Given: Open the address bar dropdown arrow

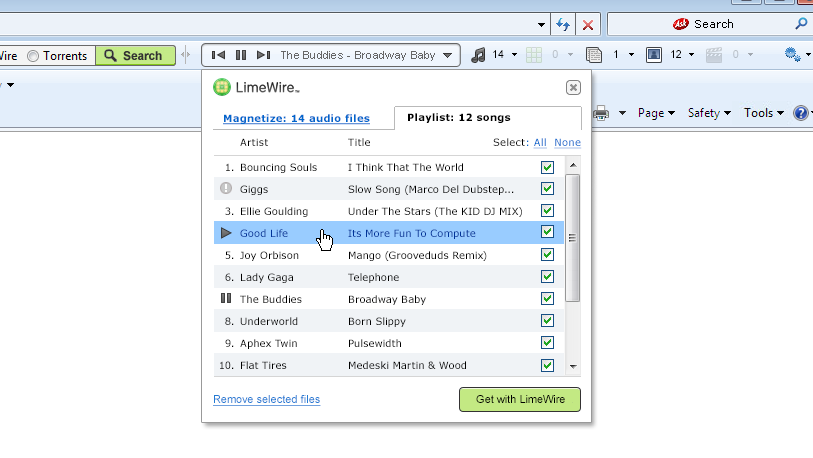Looking at the screenshot, I should pyautogui.click(x=541, y=24).
